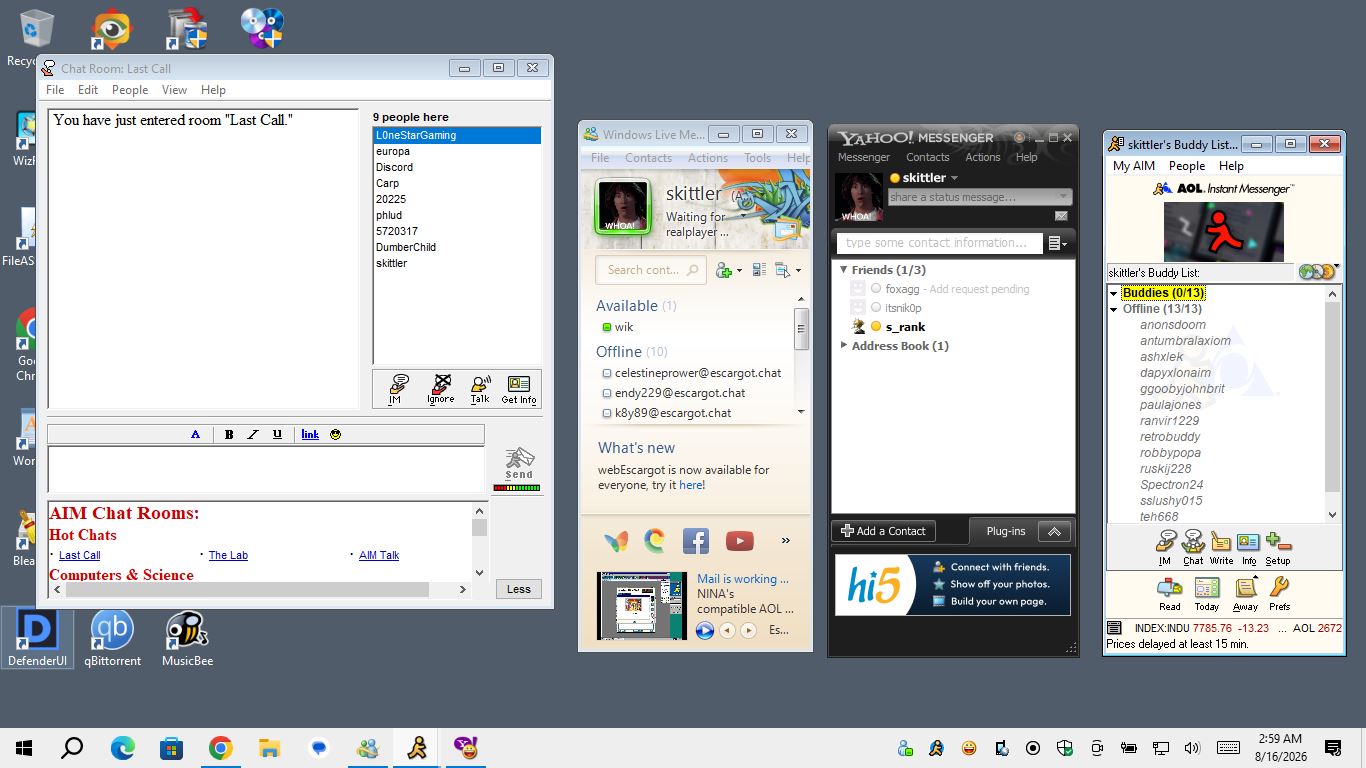Select the MusicBee desktop icon
The width and height of the screenshot is (1366, 768).
(187, 638)
